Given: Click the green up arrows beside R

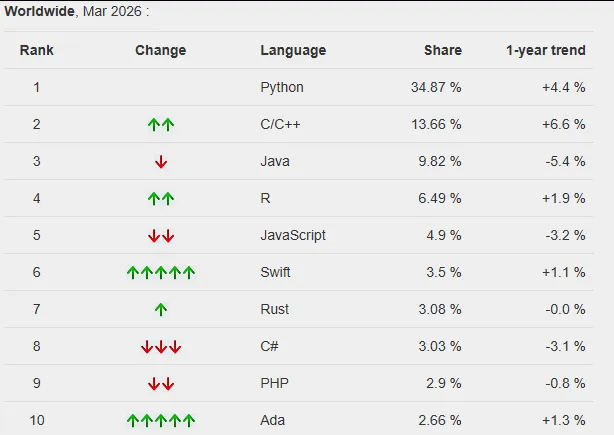Looking at the screenshot, I should click(x=161, y=199).
